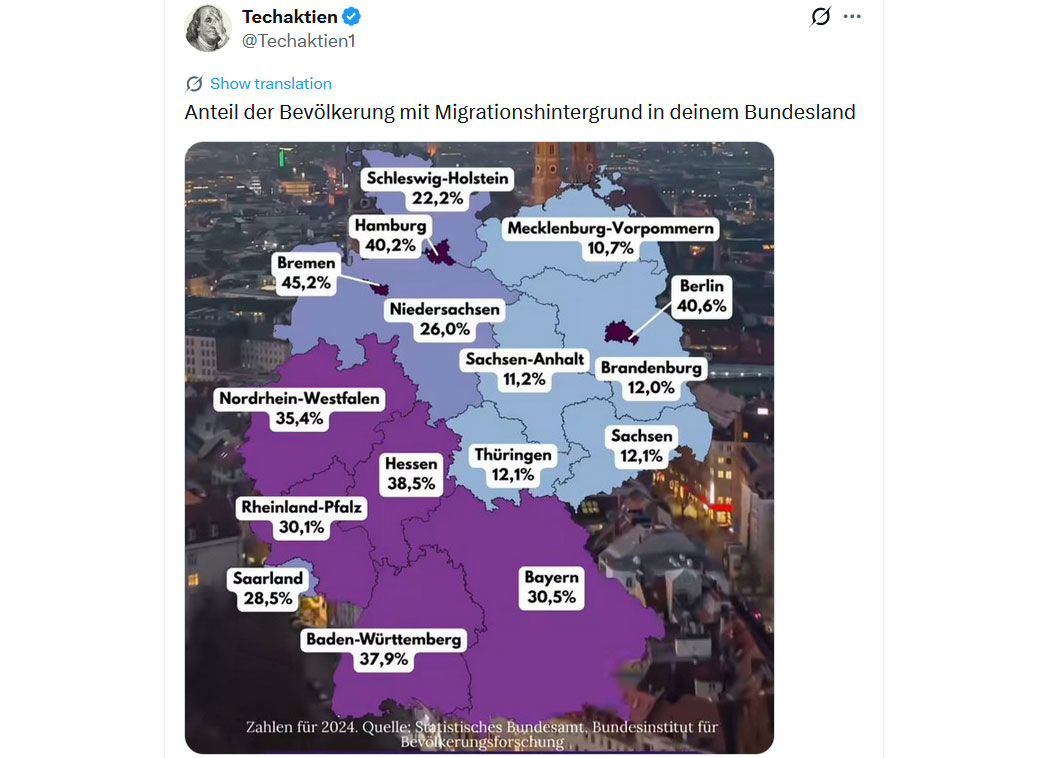Select the Saarland 28,5% label
The height and width of the screenshot is (758, 1050).
pos(267,588)
